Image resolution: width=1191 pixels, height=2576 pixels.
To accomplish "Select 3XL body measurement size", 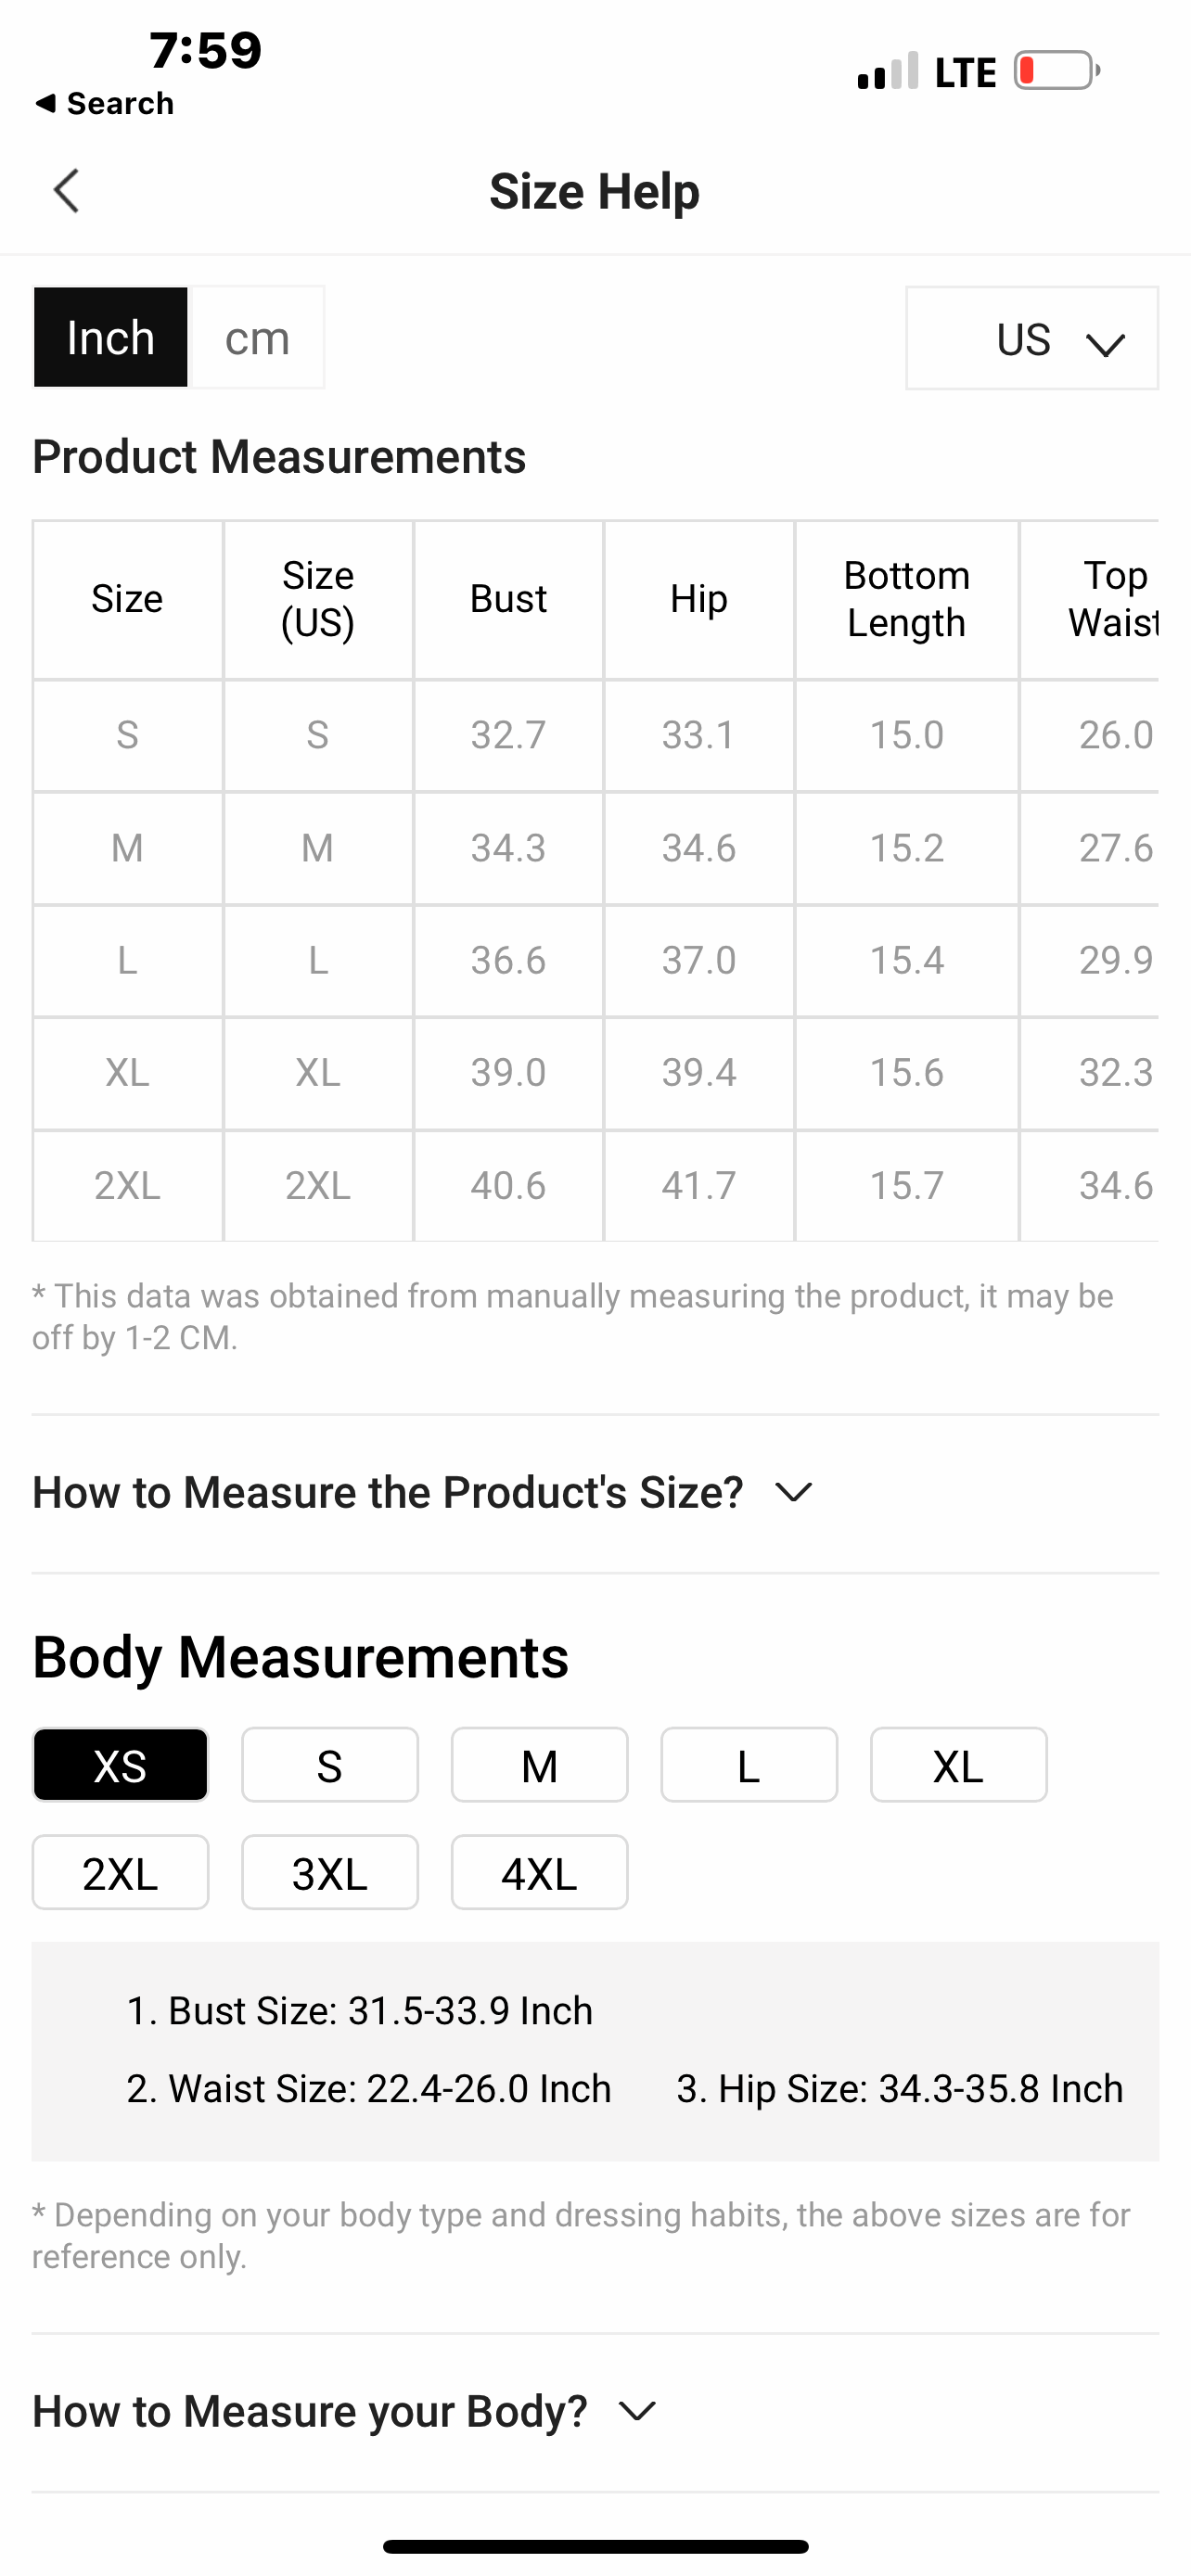I will pyautogui.click(x=330, y=1873).
